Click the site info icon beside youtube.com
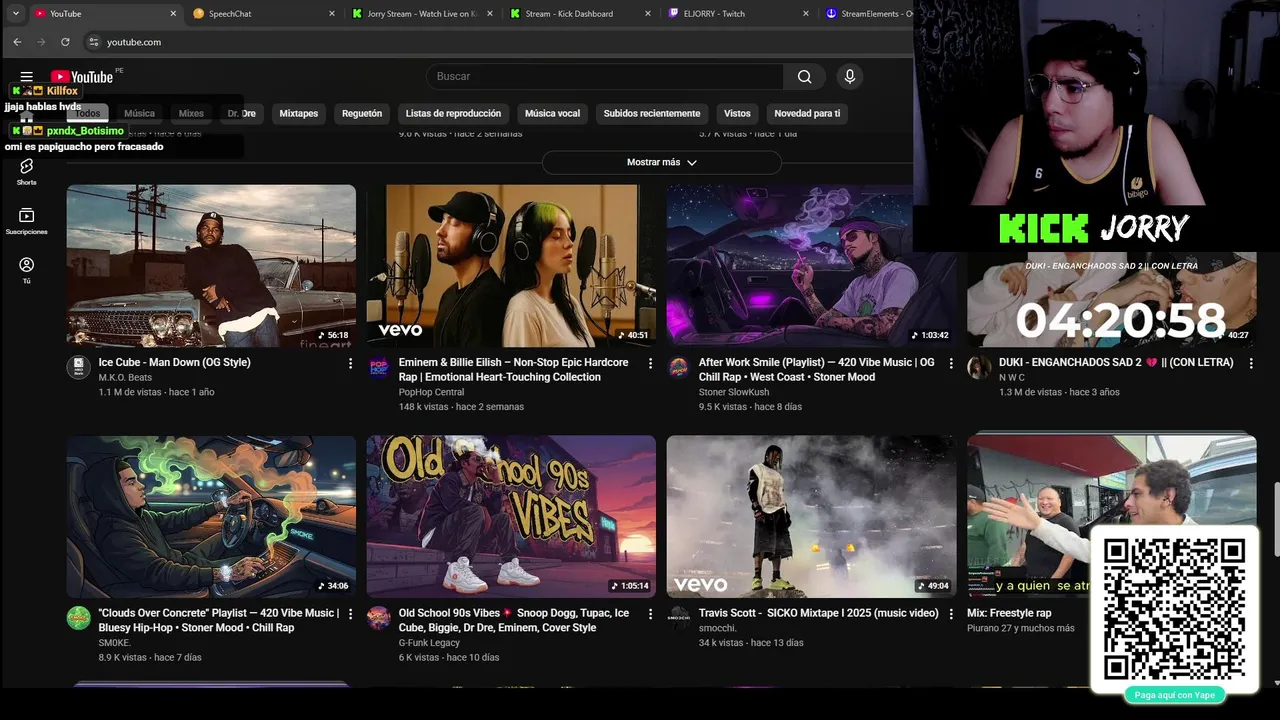This screenshot has height=720, width=1280. [94, 42]
